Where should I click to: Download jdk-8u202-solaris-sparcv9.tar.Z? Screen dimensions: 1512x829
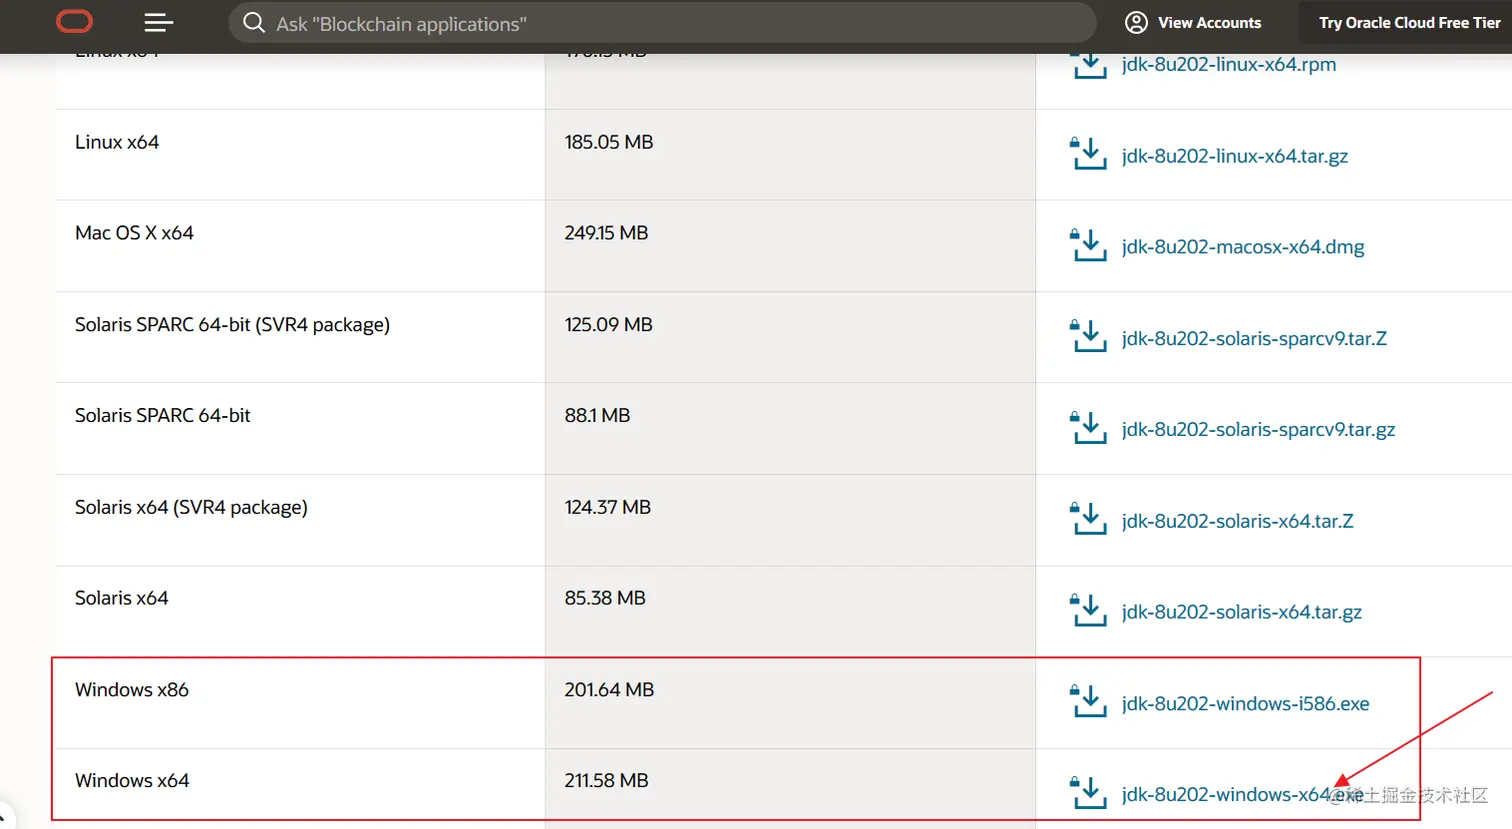tap(1254, 338)
